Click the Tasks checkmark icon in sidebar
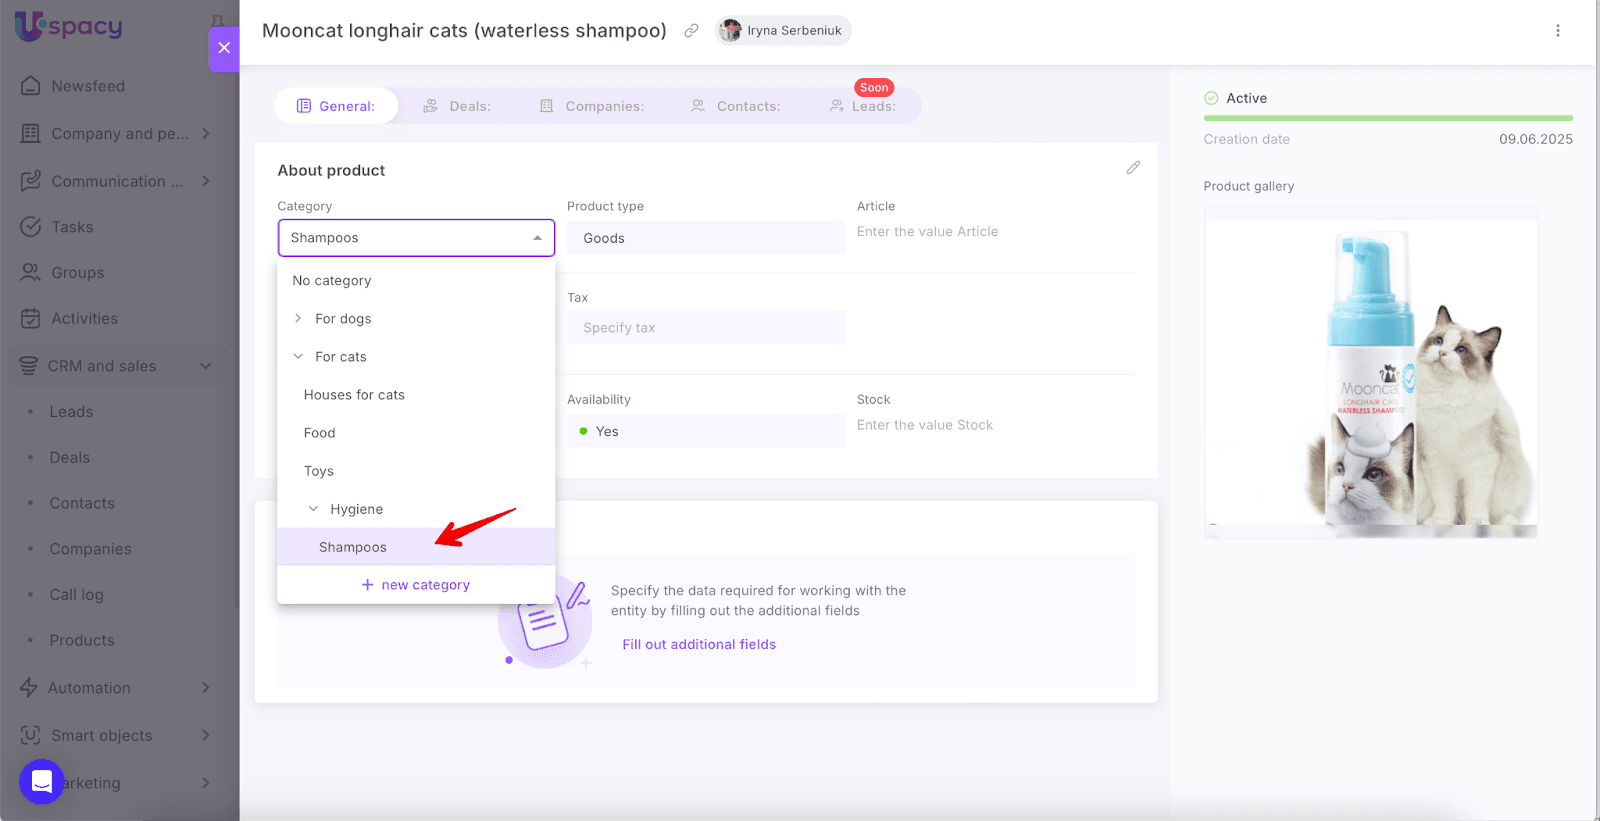Screen dimensions: 1600x821 point(31,227)
